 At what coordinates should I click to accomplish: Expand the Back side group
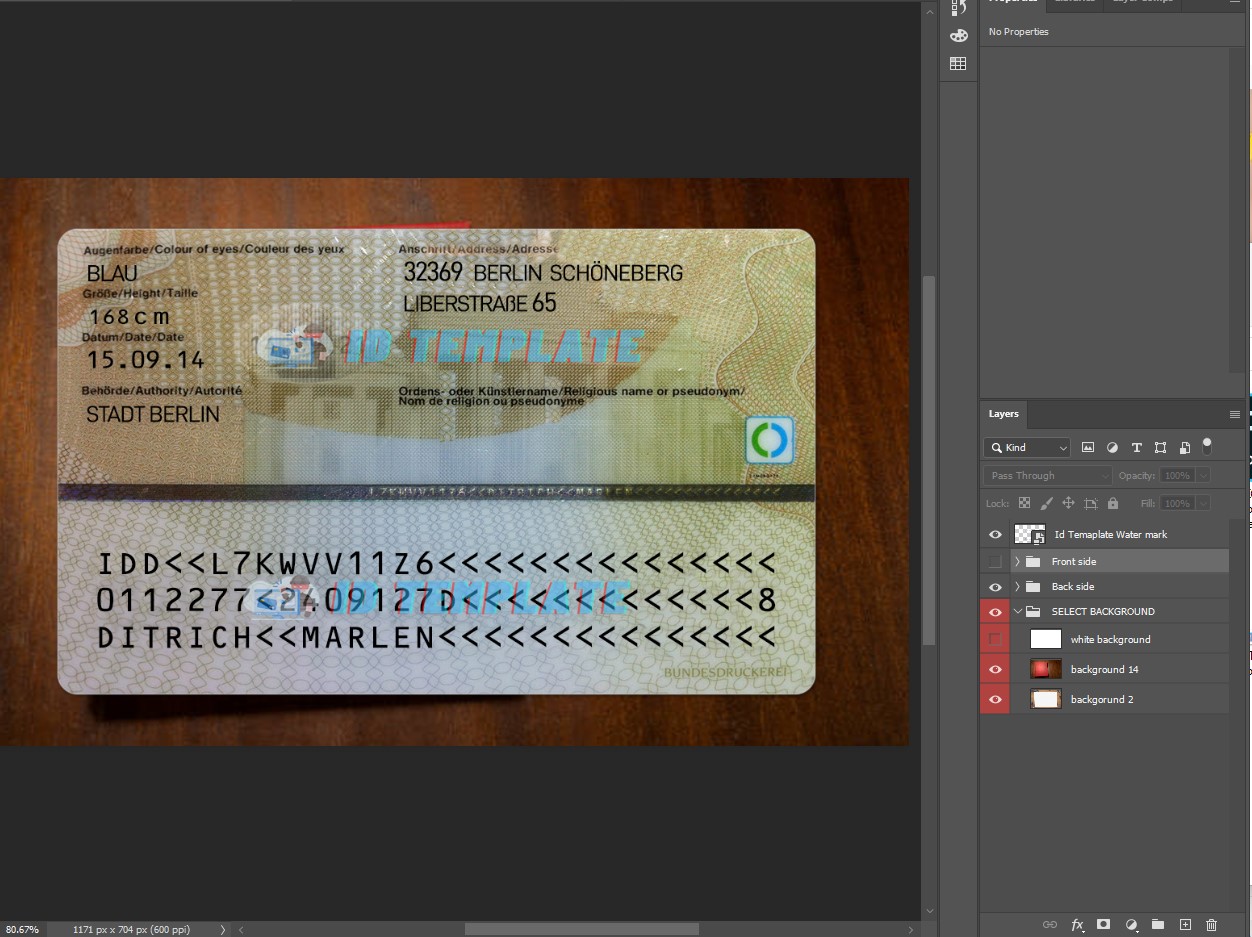[x=1017, y=587]
